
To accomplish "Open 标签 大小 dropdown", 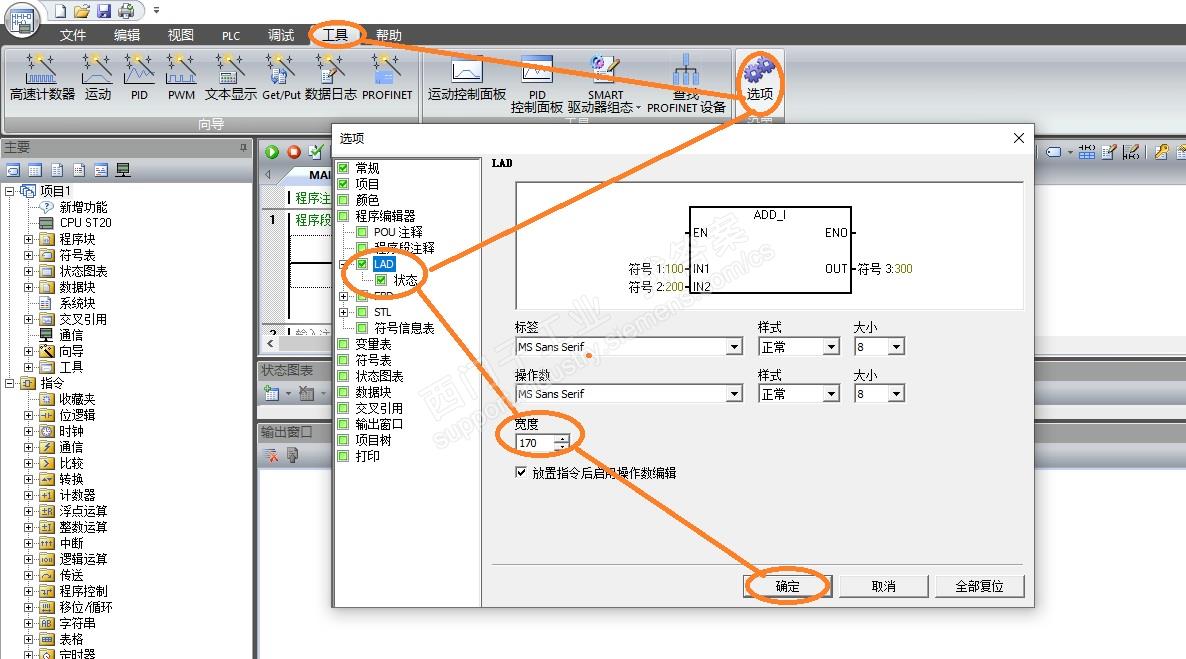I will click(x=896, y=347).
